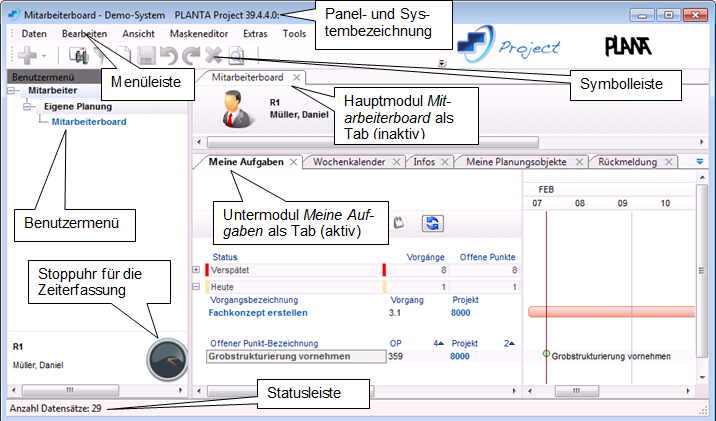Screen dimensions: 716x421
Task: Close the Meine Planungsobjekte tab
Action: click(x=579, y=162)
